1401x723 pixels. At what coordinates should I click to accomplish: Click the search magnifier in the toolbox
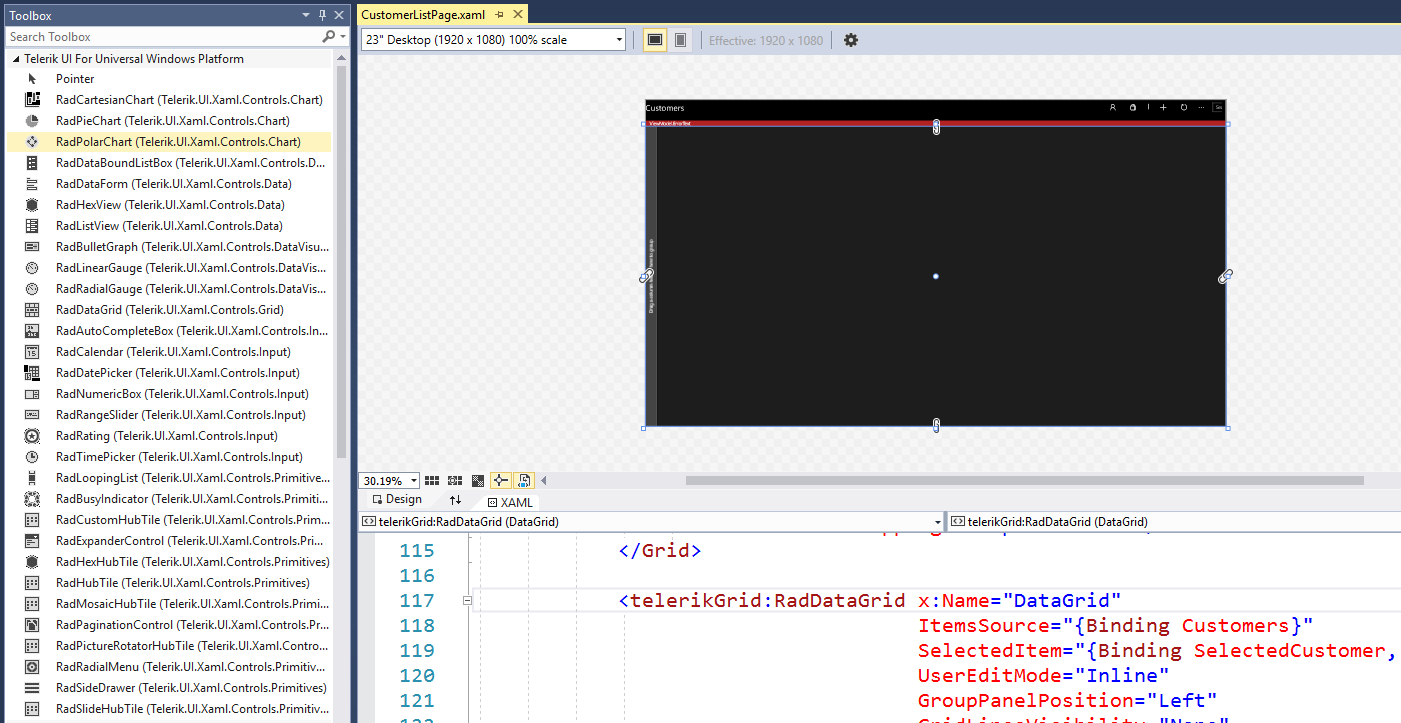coord(328,37)
